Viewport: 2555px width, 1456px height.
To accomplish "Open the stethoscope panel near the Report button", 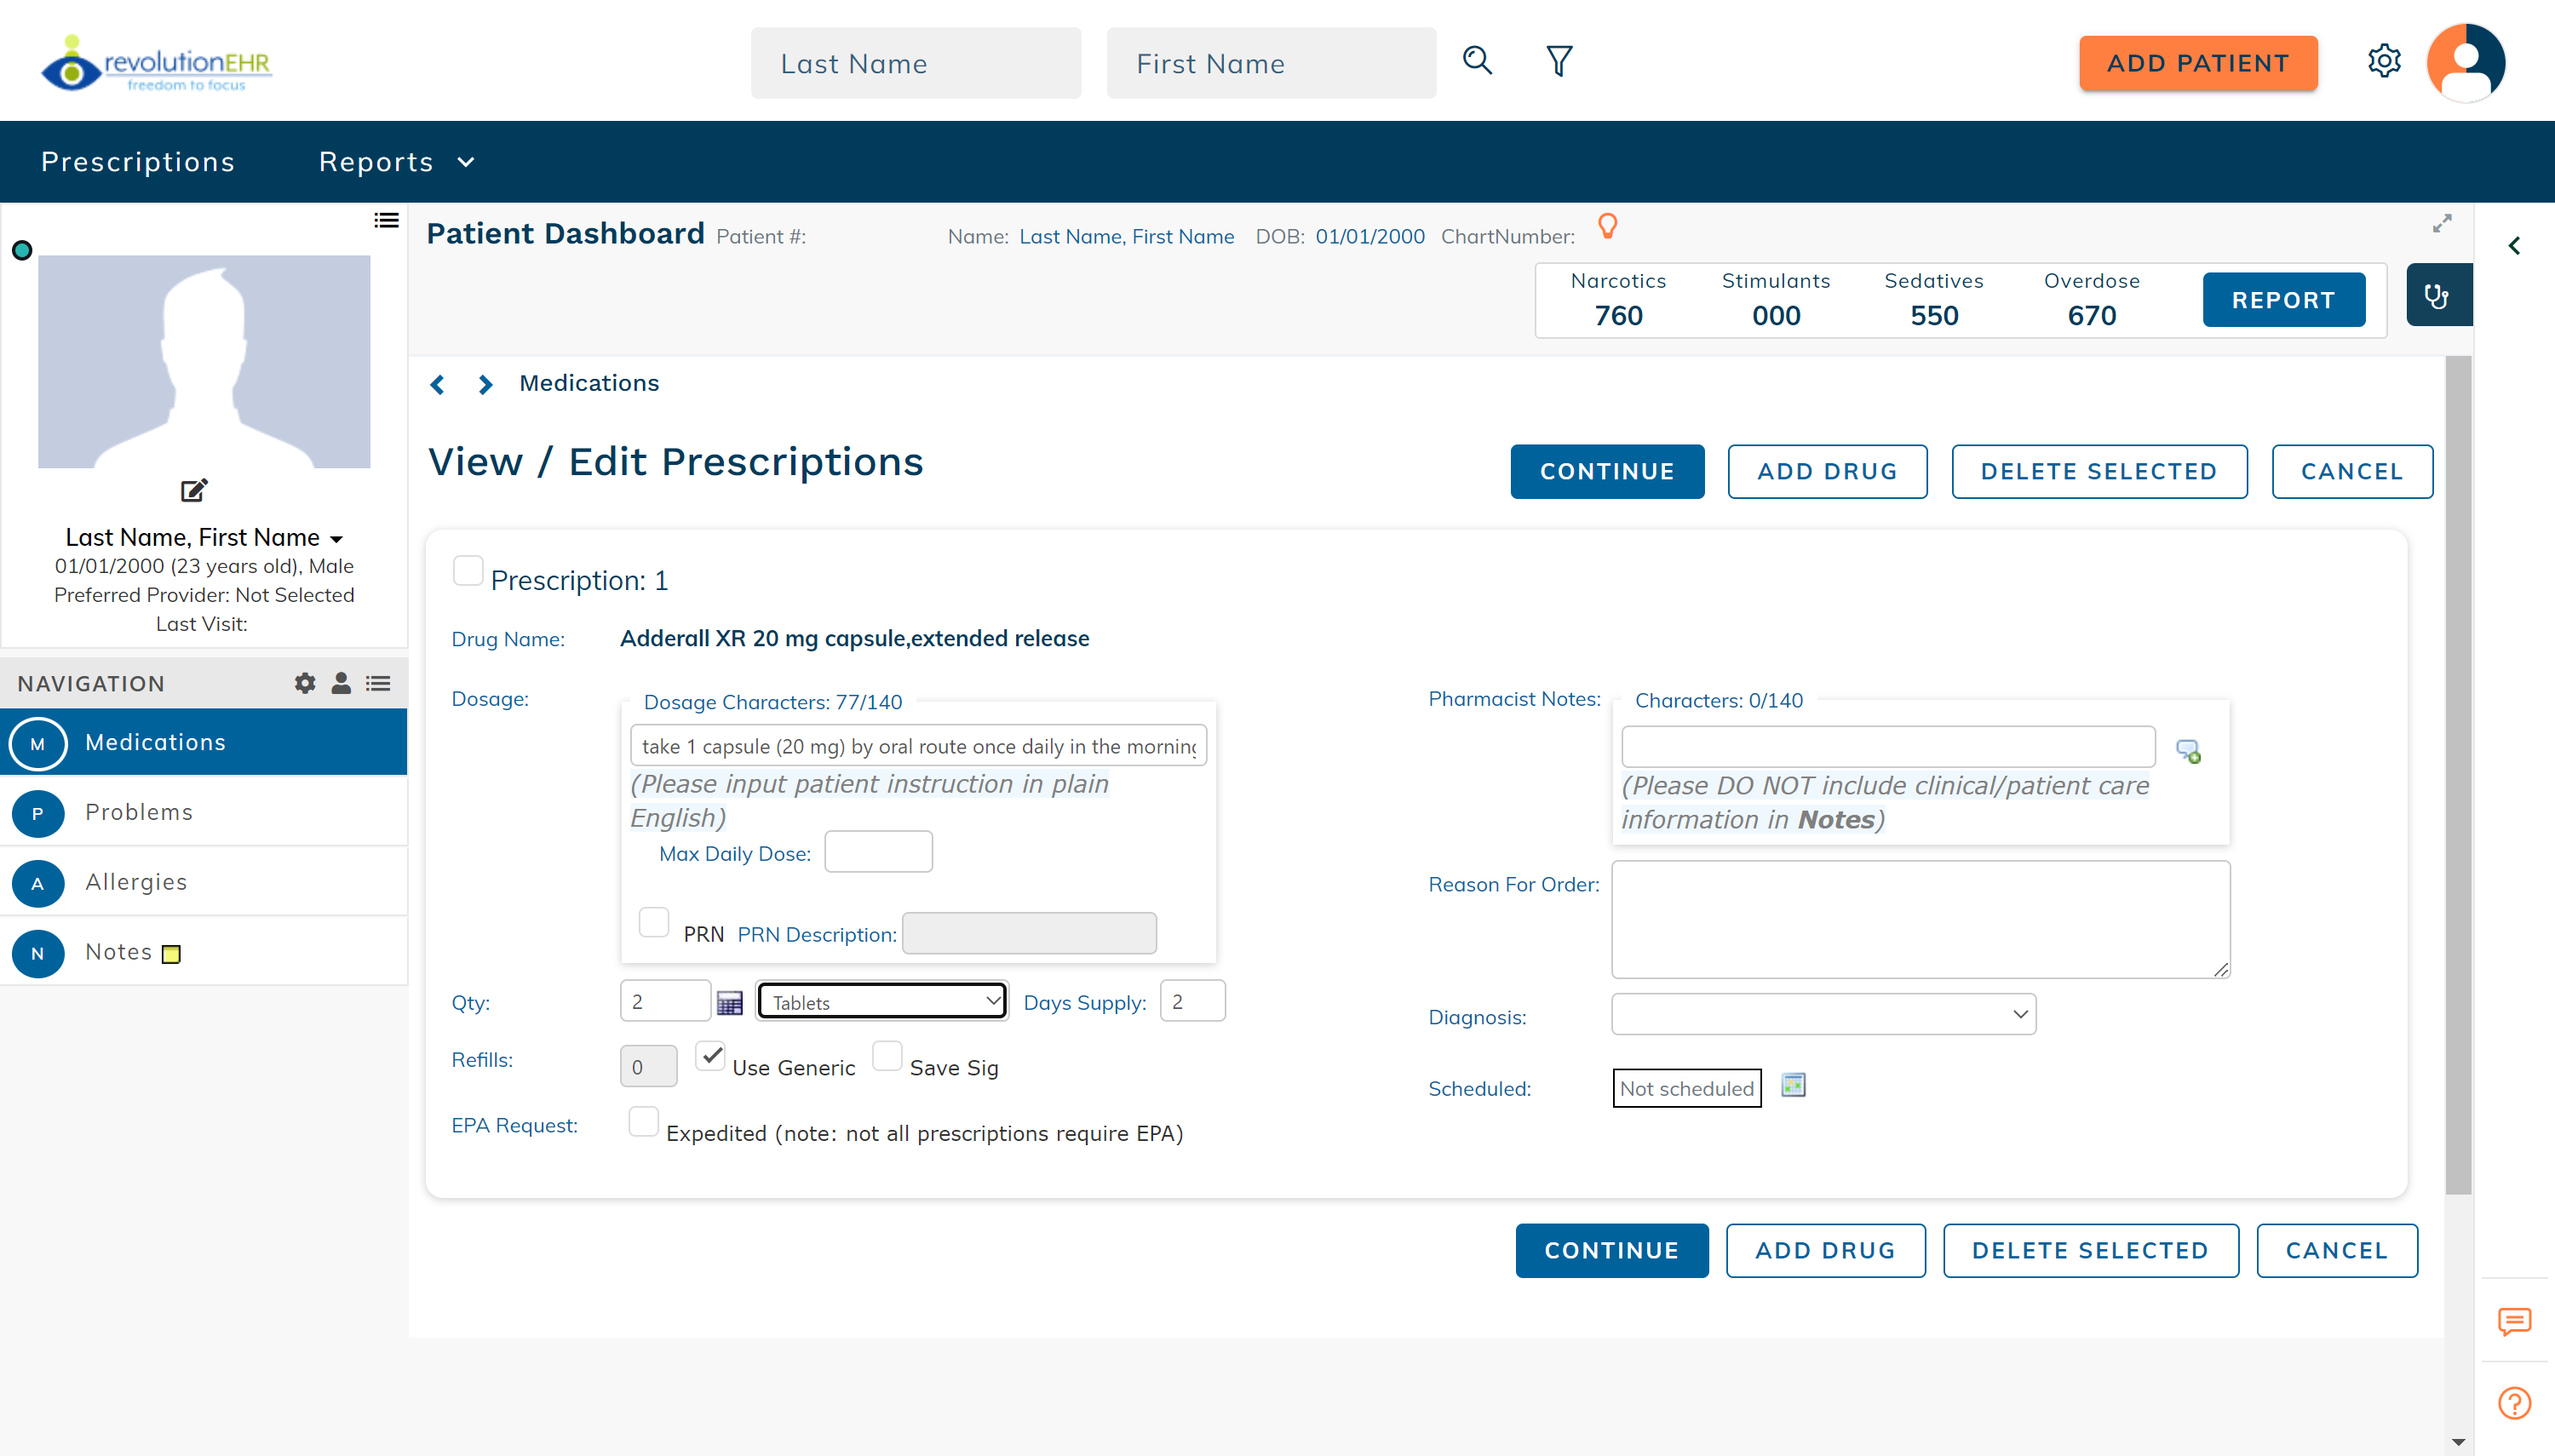I will 2437,295.
